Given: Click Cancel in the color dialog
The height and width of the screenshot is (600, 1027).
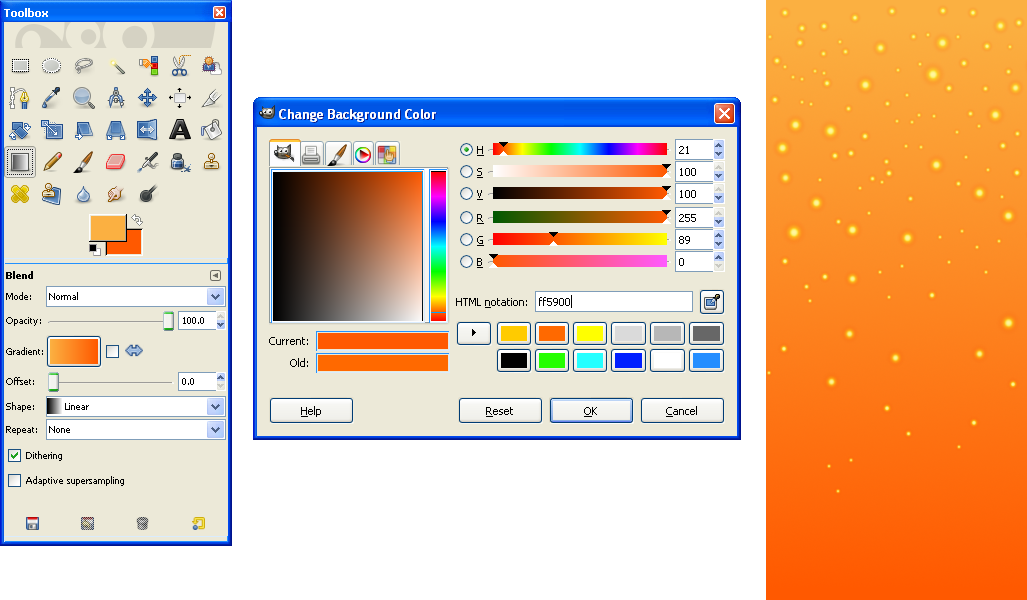Looking at the screenshot, I should pos(682,411).
